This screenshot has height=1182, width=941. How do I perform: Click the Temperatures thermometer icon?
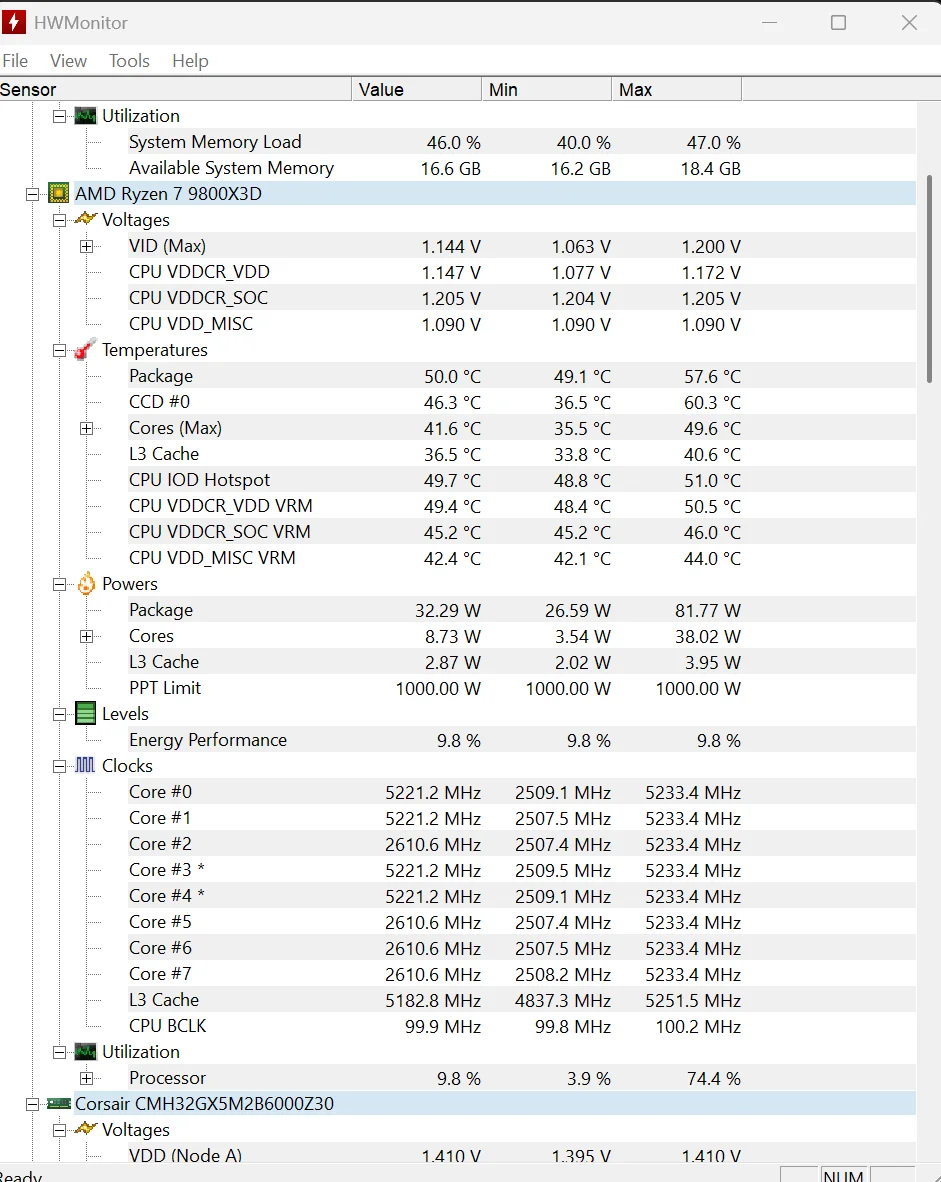pos(85,349)
